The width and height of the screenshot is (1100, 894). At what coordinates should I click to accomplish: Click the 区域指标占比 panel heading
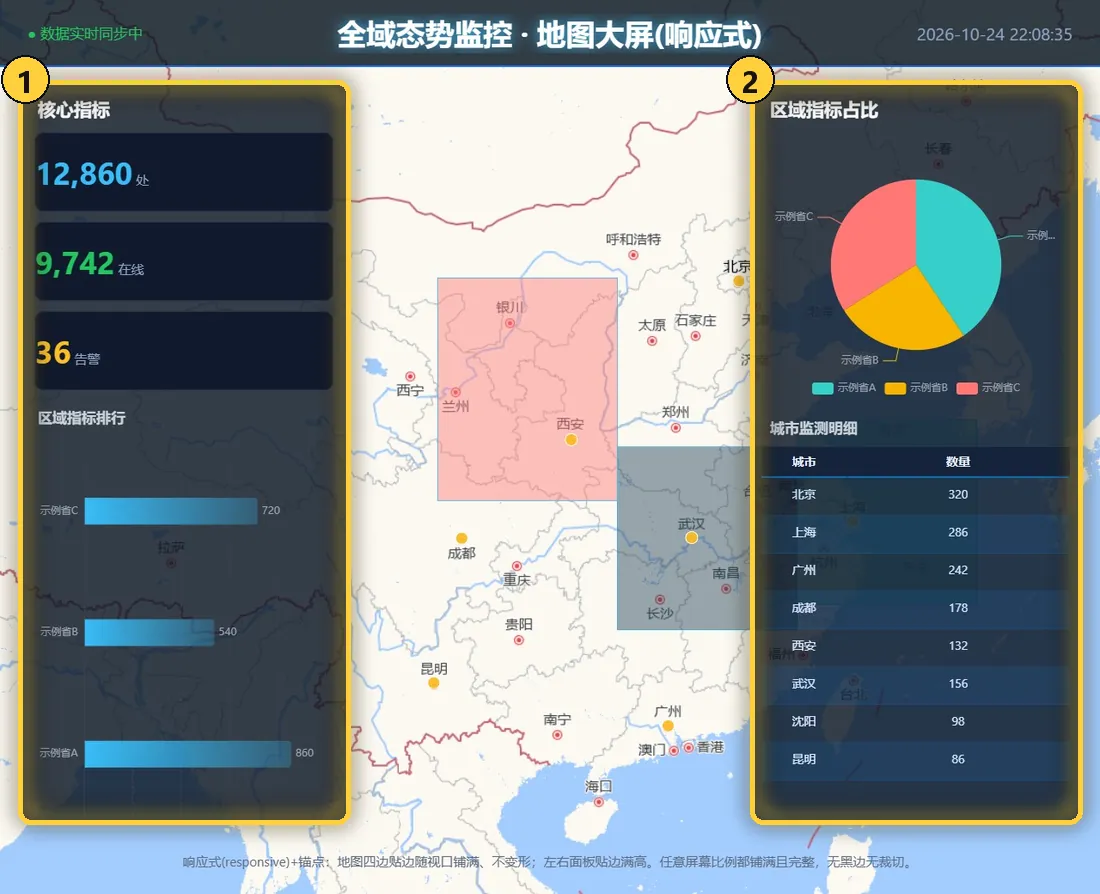[x=824, y=110]
